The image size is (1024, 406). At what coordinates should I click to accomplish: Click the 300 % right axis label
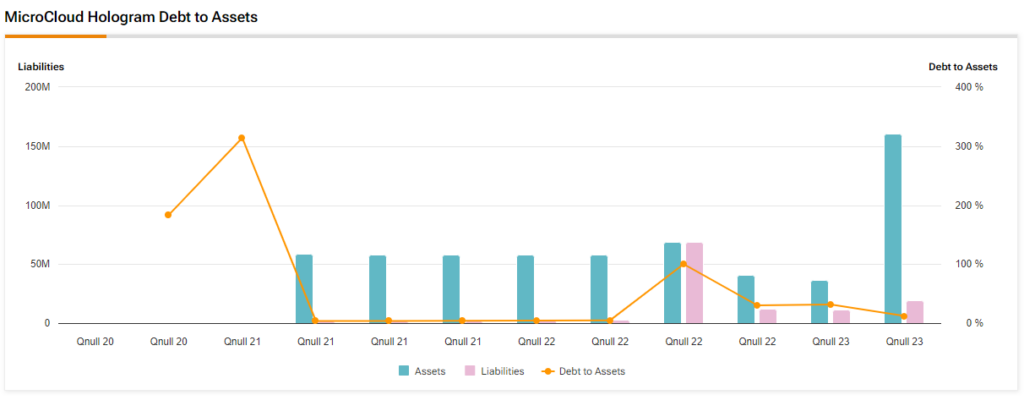[970, 146]
